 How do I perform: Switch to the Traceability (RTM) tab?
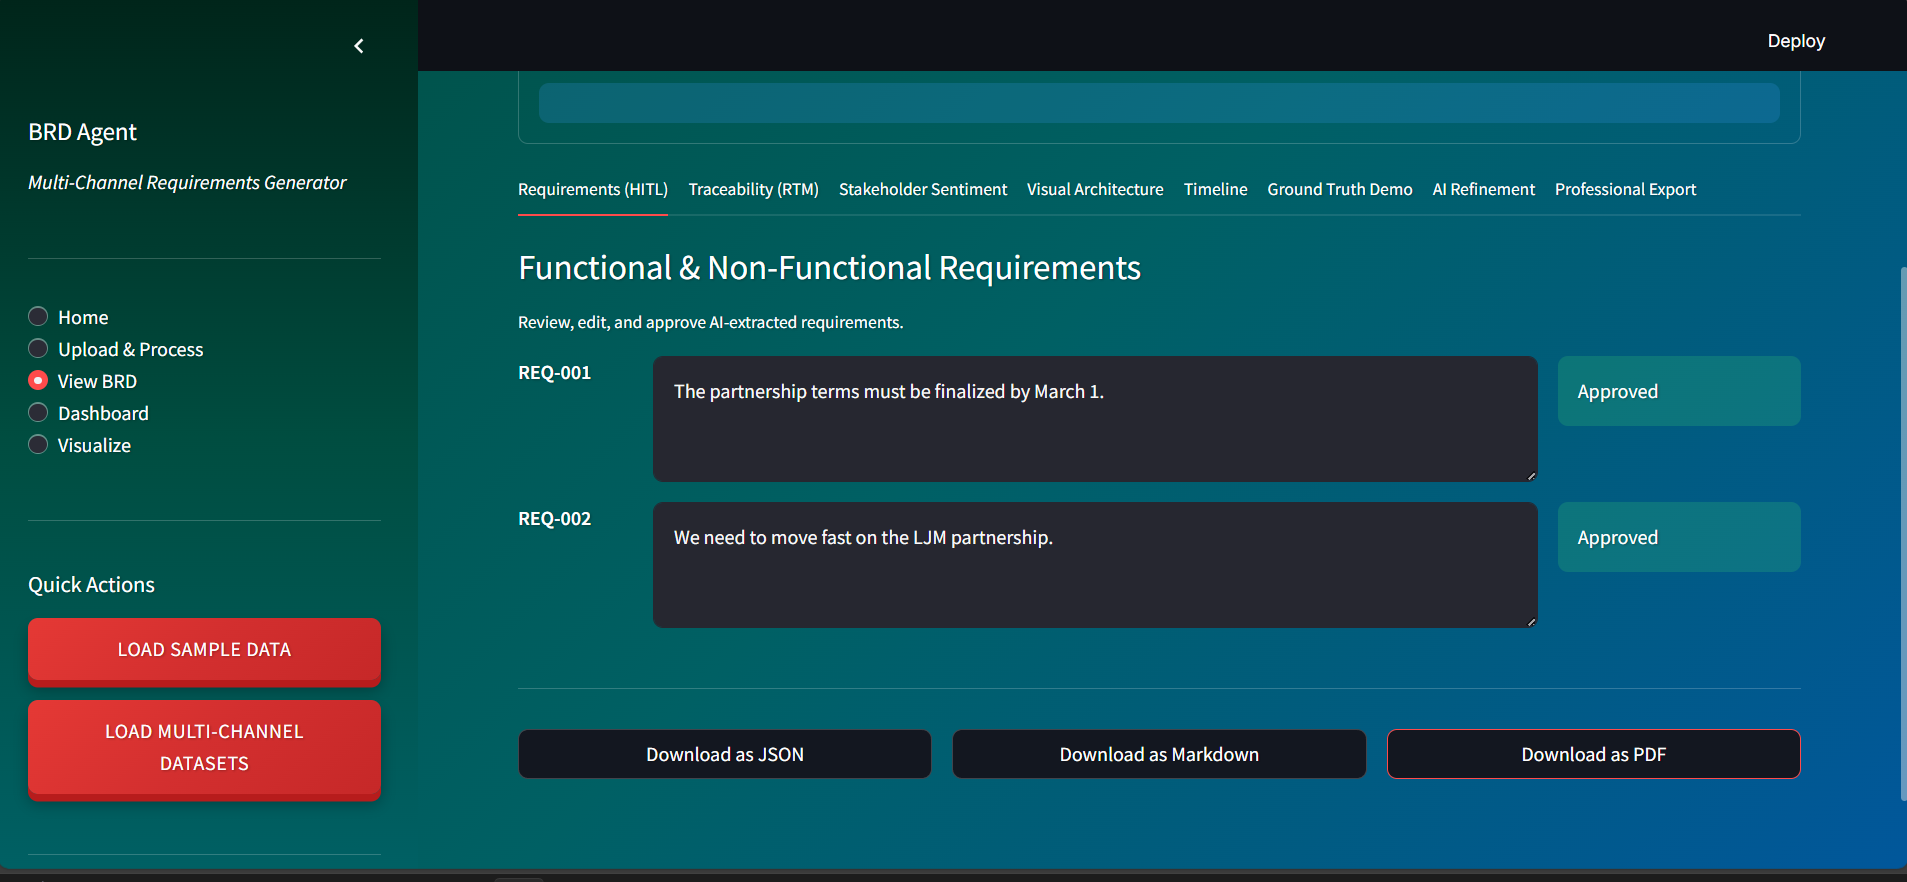(x=753, y=190)
